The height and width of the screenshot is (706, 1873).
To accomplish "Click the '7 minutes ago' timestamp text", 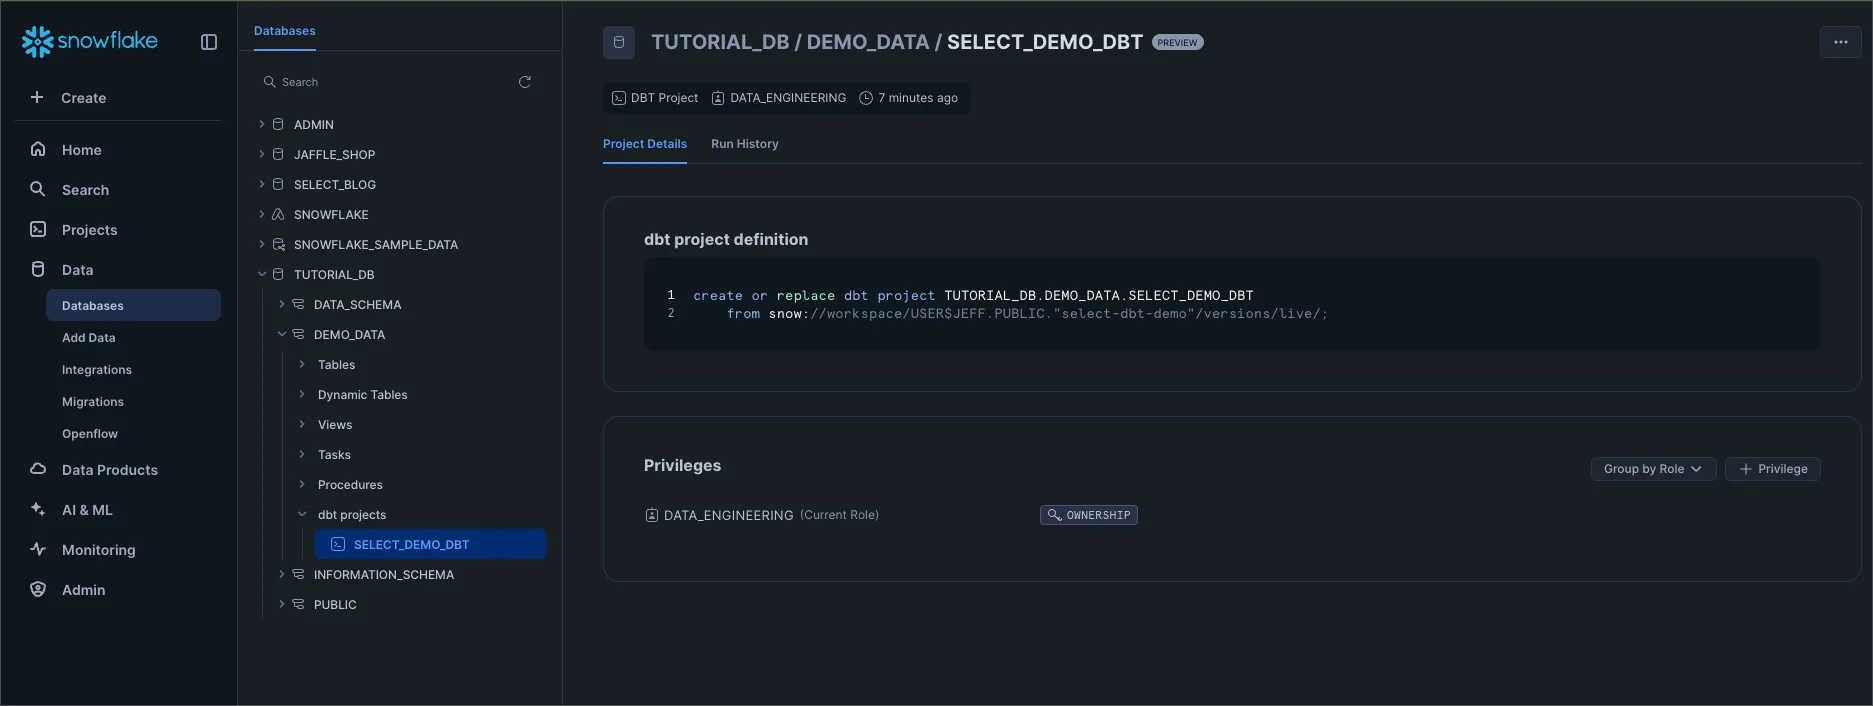I will tap(917, 98).
